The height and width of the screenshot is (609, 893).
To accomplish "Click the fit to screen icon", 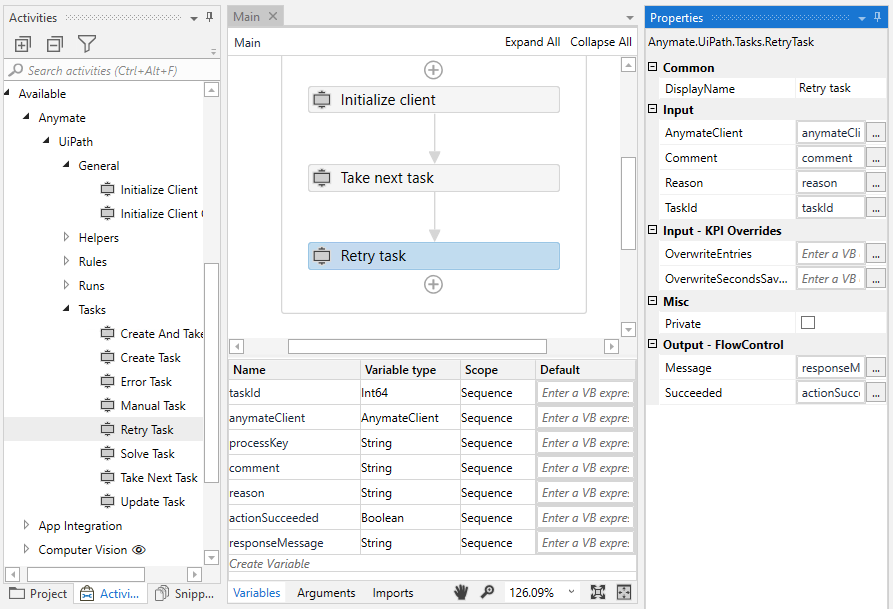I will (597, 592).
